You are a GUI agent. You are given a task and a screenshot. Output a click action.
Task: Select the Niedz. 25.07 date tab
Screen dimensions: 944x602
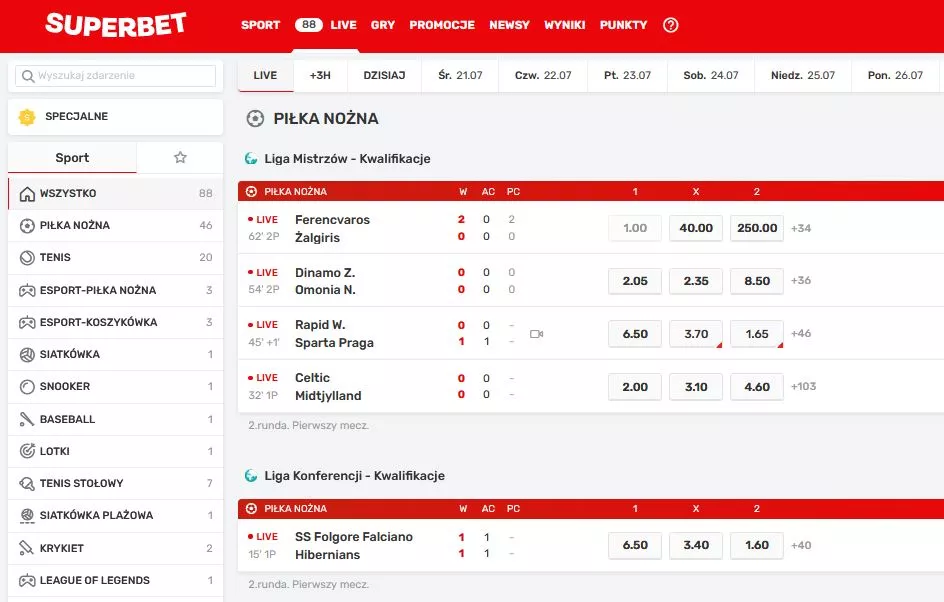[803, 76]
